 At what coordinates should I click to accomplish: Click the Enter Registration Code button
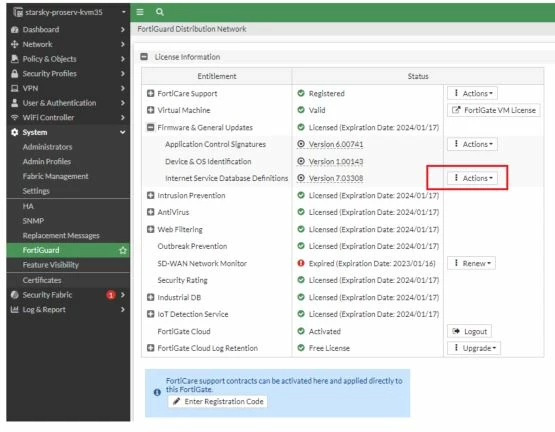(x=218, y=402)
